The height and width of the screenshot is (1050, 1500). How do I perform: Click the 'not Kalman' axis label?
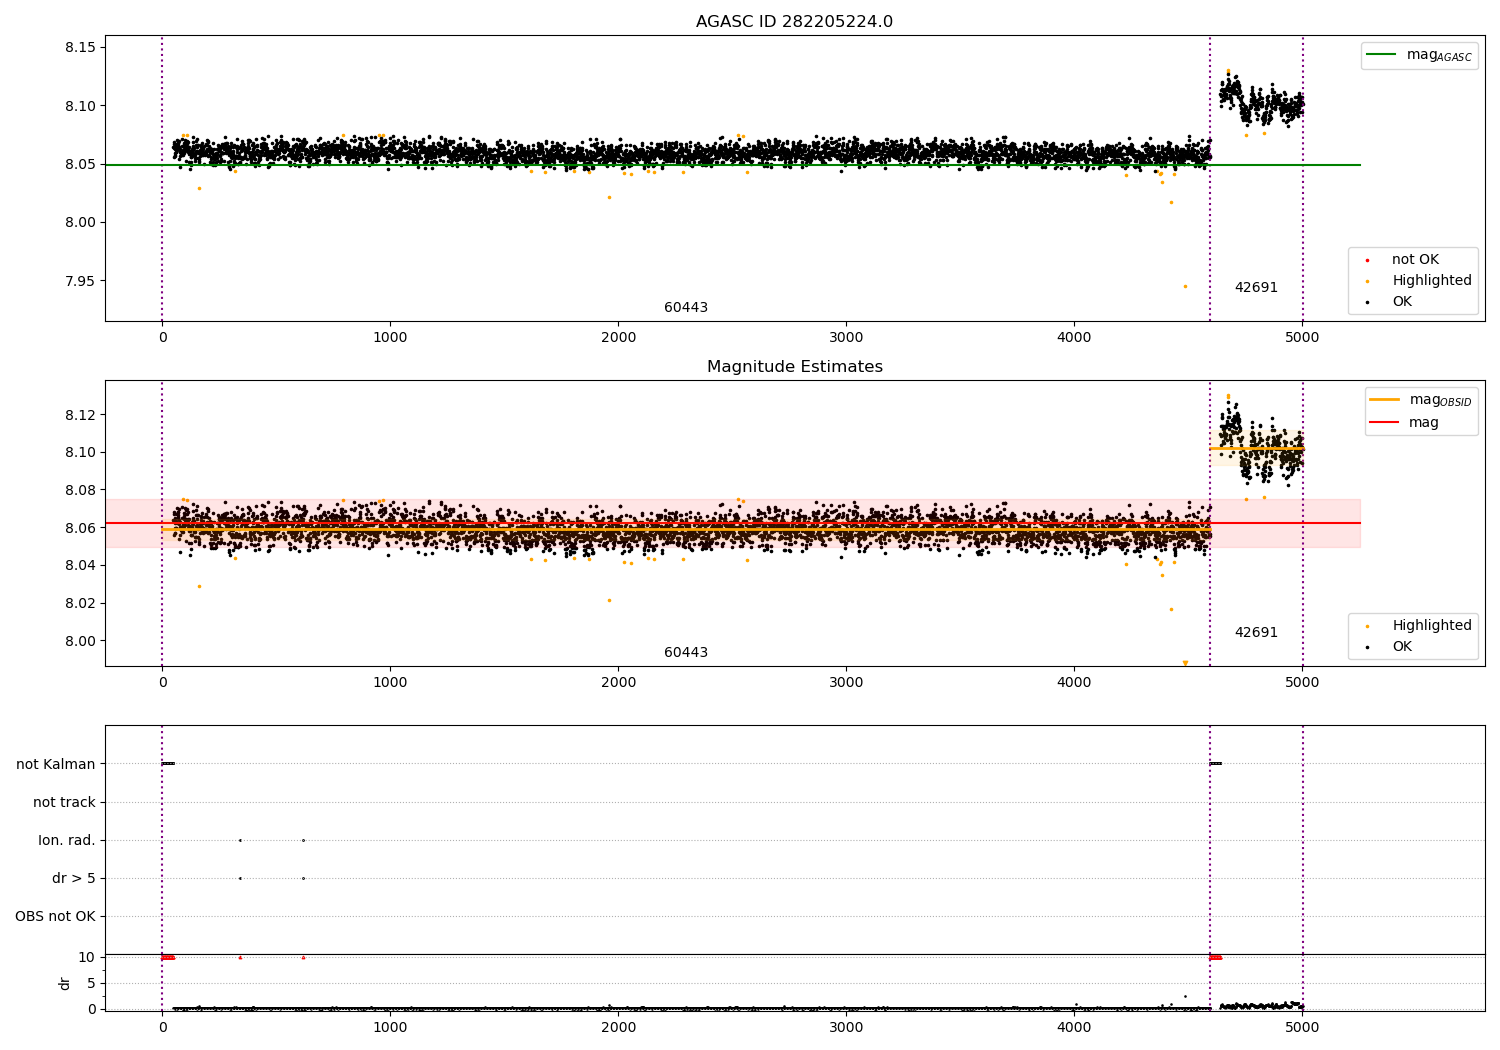coord(56,765)
